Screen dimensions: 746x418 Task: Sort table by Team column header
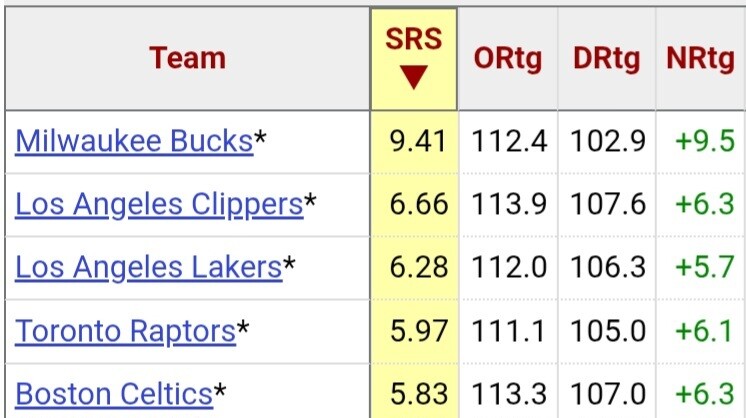point(187,58)
